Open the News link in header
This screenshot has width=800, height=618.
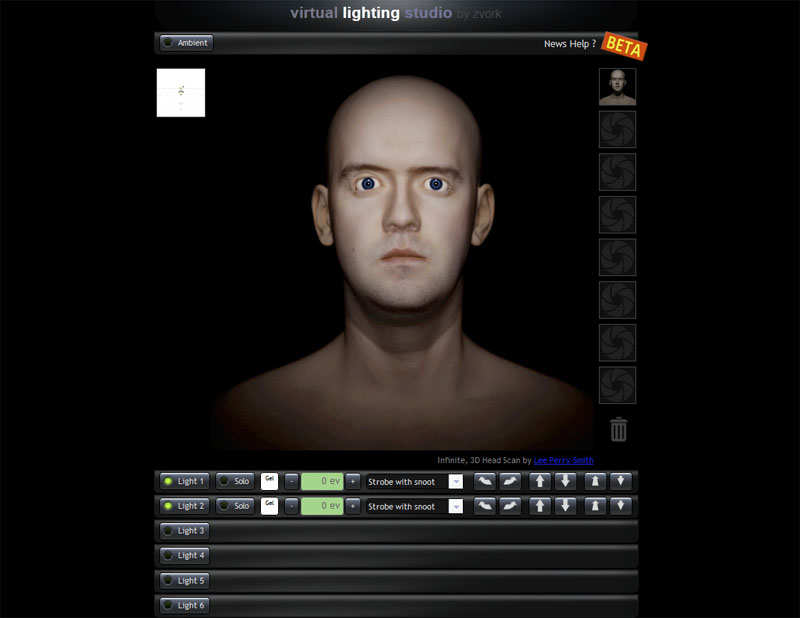point(555,44)
